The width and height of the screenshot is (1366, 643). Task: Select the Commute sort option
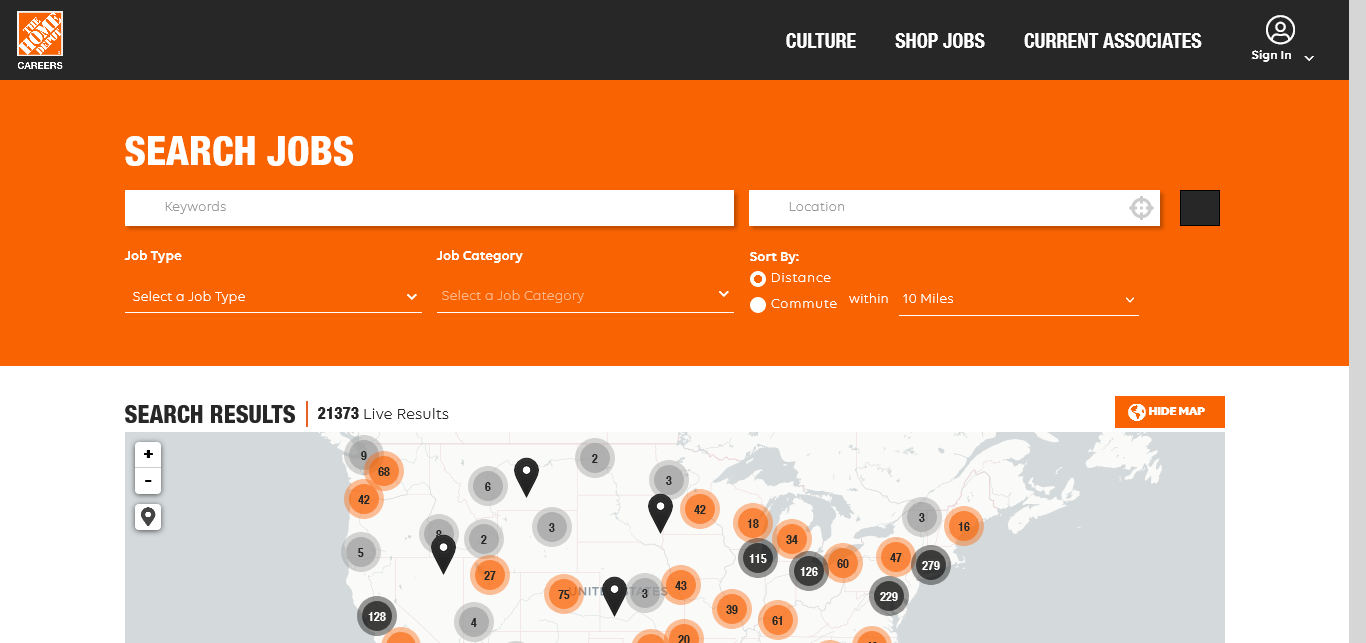758,304
